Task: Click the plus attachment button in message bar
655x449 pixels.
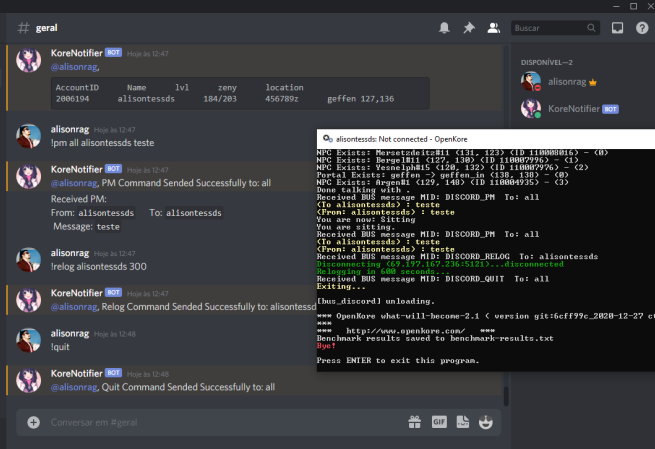Action: click(33, 422)
